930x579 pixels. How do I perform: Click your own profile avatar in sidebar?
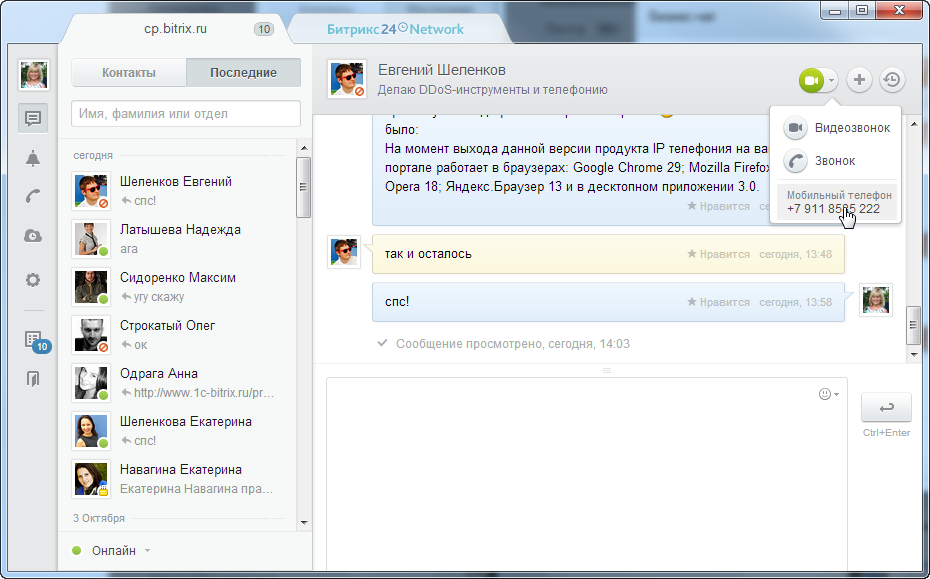pos(34,75)
